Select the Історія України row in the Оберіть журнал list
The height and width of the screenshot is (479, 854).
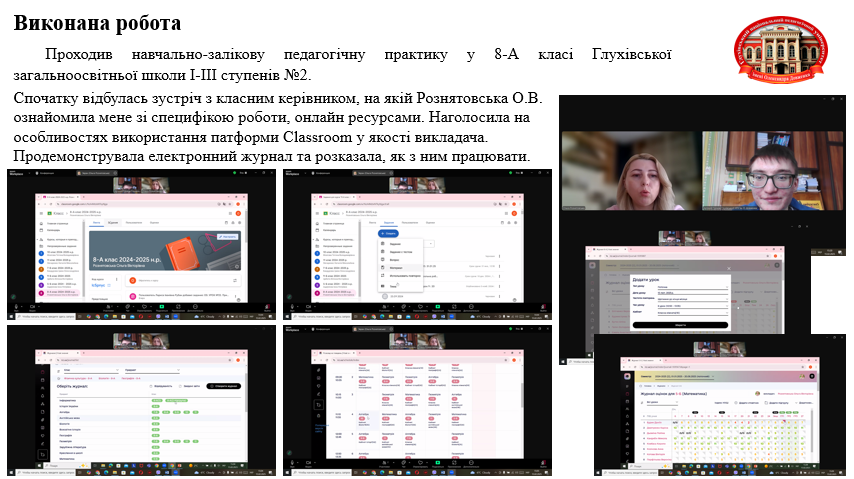pyautogui.click(x=149, y=407)
